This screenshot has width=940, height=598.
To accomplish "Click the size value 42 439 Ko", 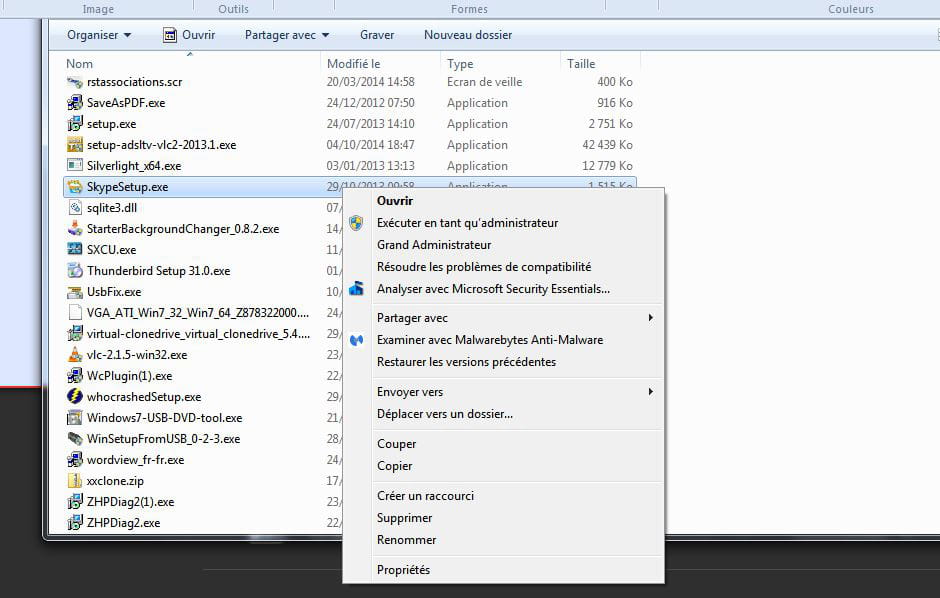I will 607,145.
